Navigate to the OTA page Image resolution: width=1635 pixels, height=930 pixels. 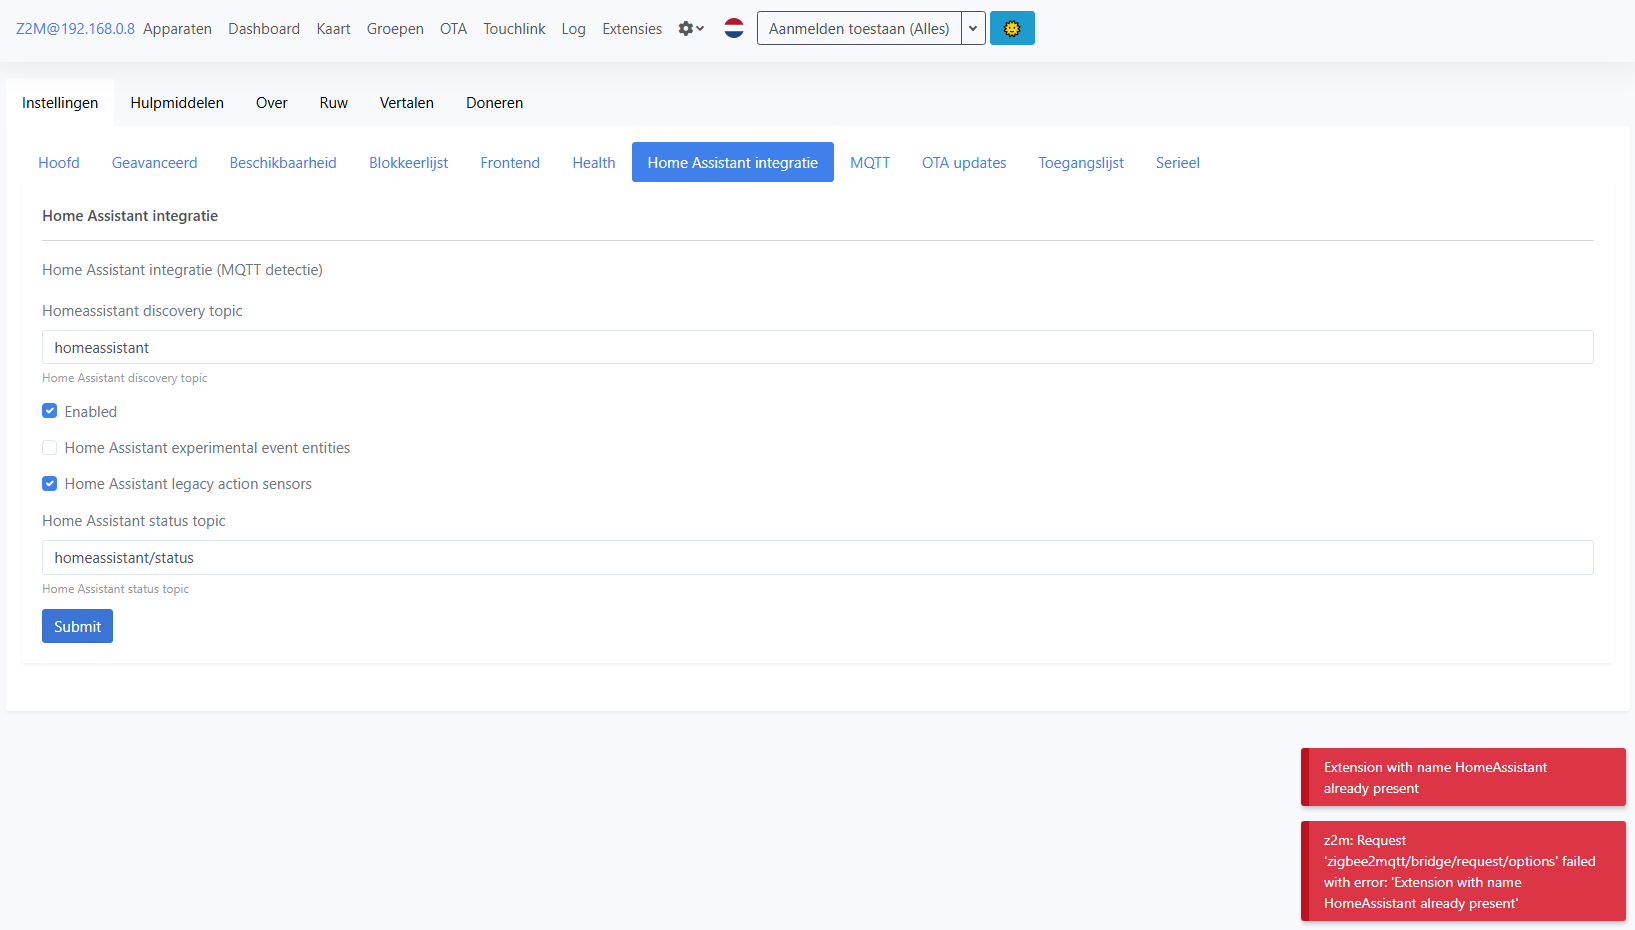453,28
